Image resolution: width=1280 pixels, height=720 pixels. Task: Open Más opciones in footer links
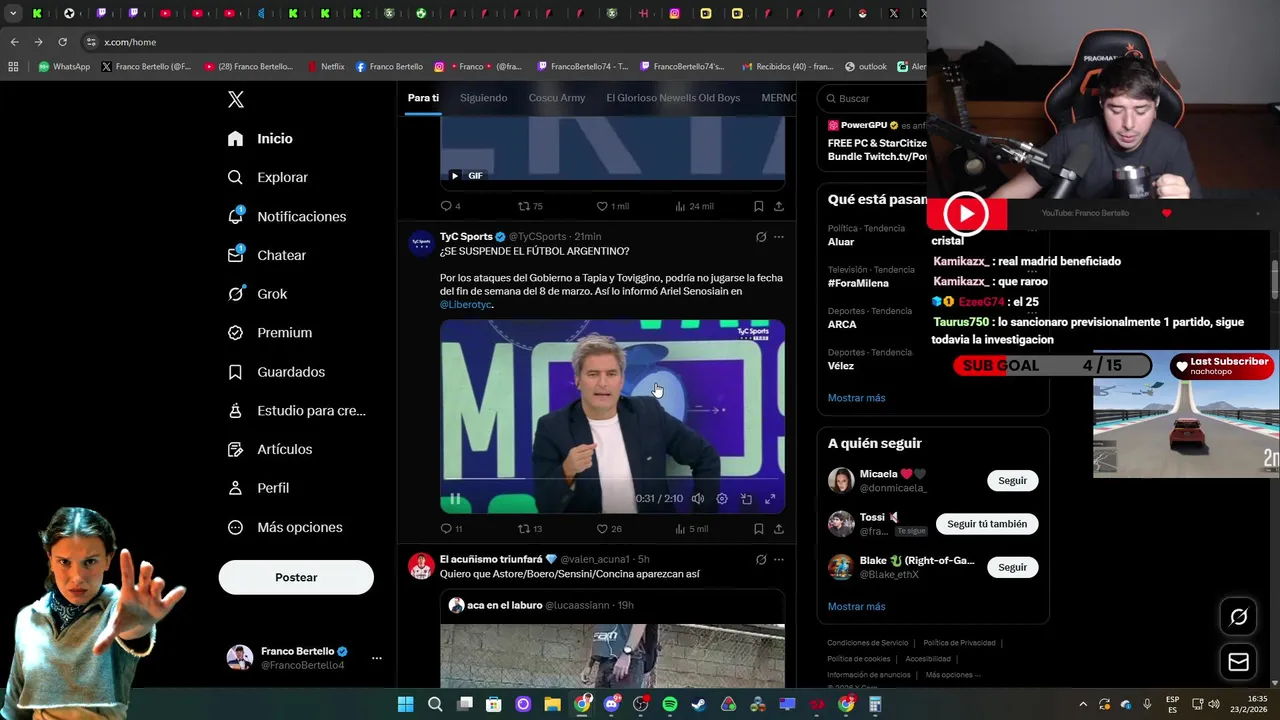(952, 675)
